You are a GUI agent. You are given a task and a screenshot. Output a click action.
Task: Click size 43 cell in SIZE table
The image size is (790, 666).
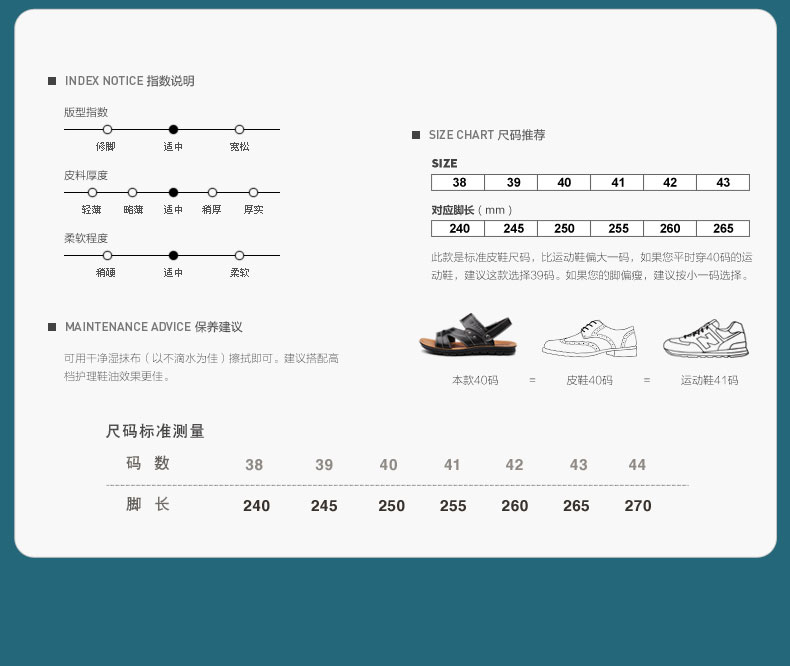(x=723, y=182)
